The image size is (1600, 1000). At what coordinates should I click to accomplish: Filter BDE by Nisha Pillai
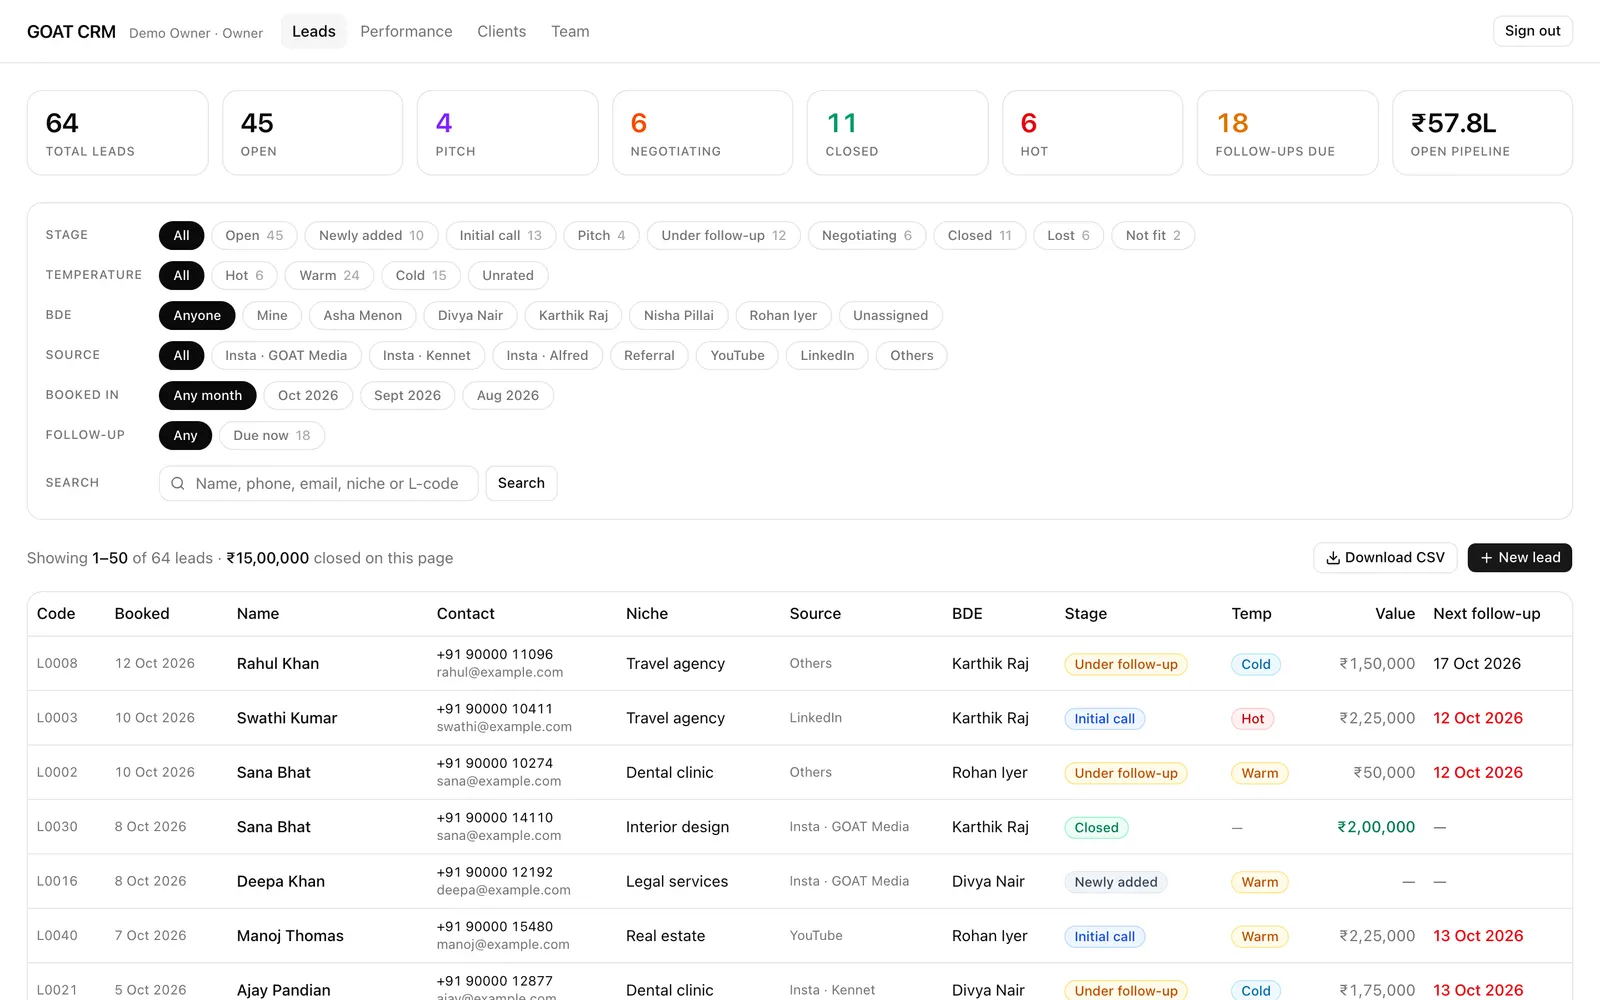click(x=679, y=316)
